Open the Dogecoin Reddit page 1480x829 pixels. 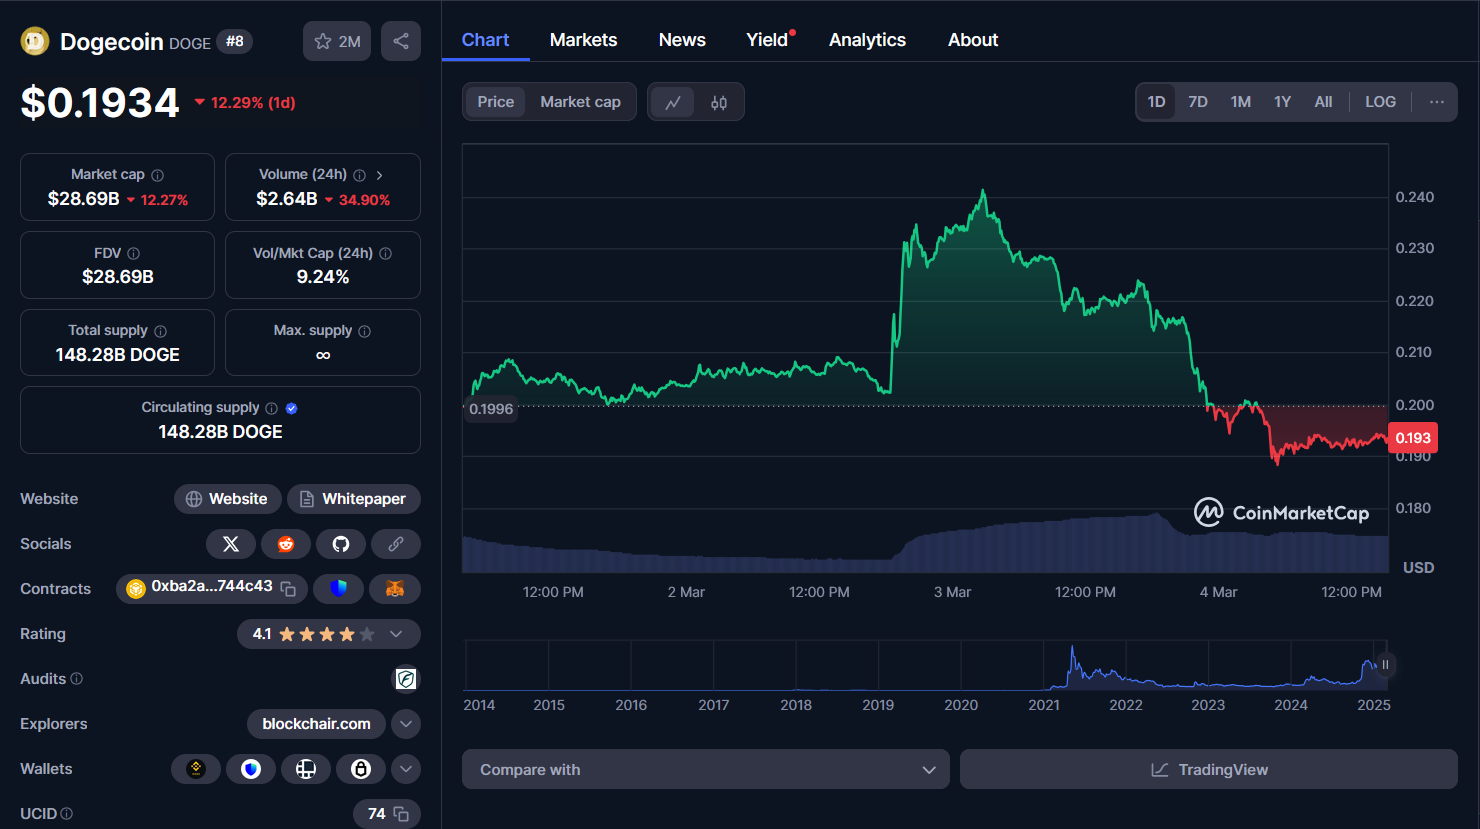point(286,543)
